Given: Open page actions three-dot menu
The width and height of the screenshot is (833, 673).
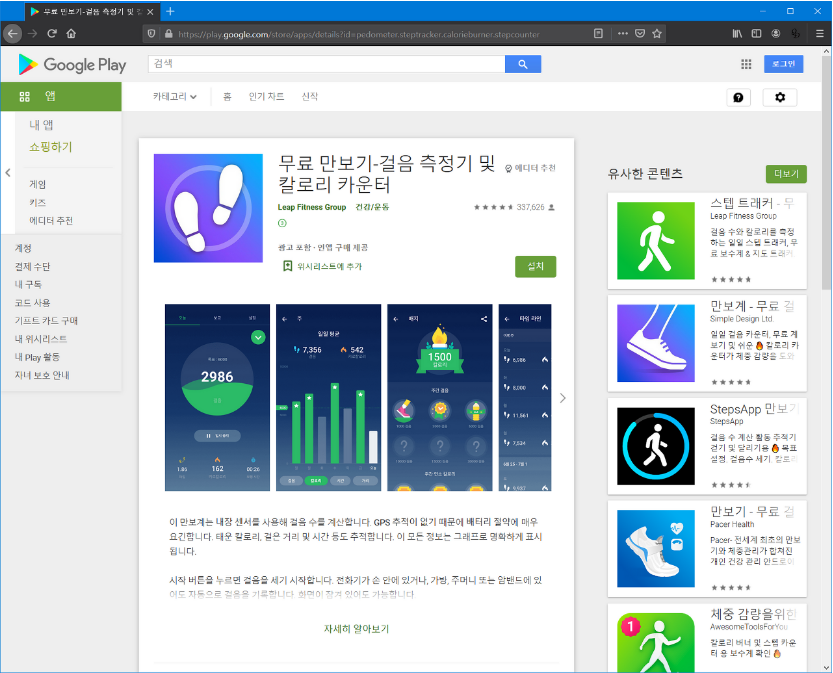Looking at the screenshot, I should coord(623,33).
